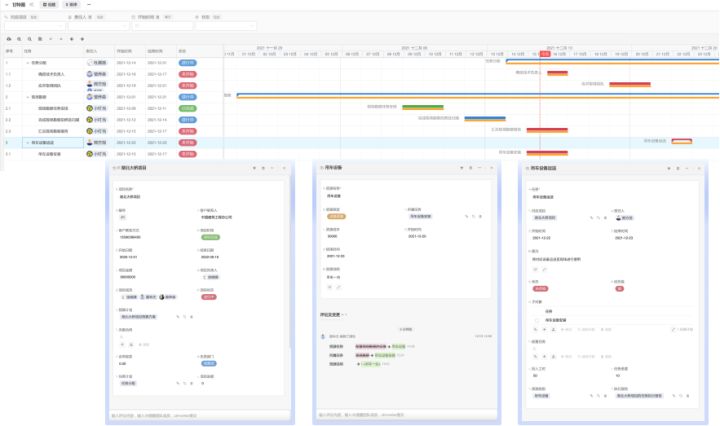Click the responsible person avatar in row 1
Screen dimensions: 720x426
click(90, 62)
